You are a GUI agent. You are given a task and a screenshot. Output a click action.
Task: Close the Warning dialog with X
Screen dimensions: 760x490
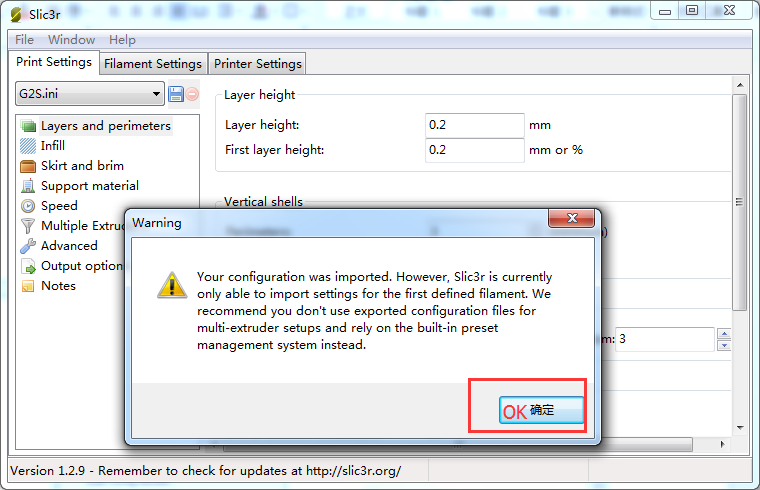click(x=571, y=218)
